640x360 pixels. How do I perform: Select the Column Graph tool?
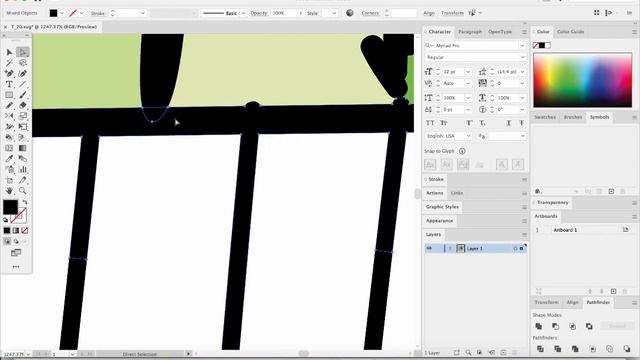pos(22,169)
